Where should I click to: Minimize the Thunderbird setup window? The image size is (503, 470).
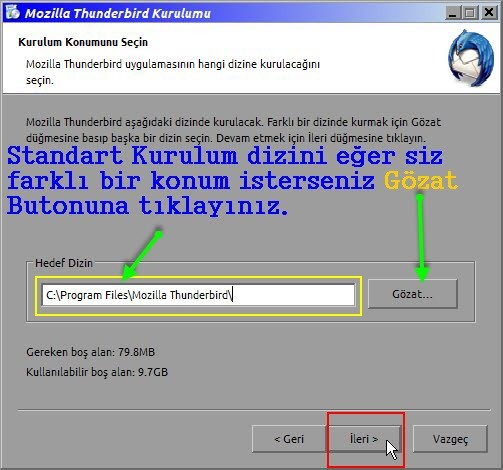452,13
